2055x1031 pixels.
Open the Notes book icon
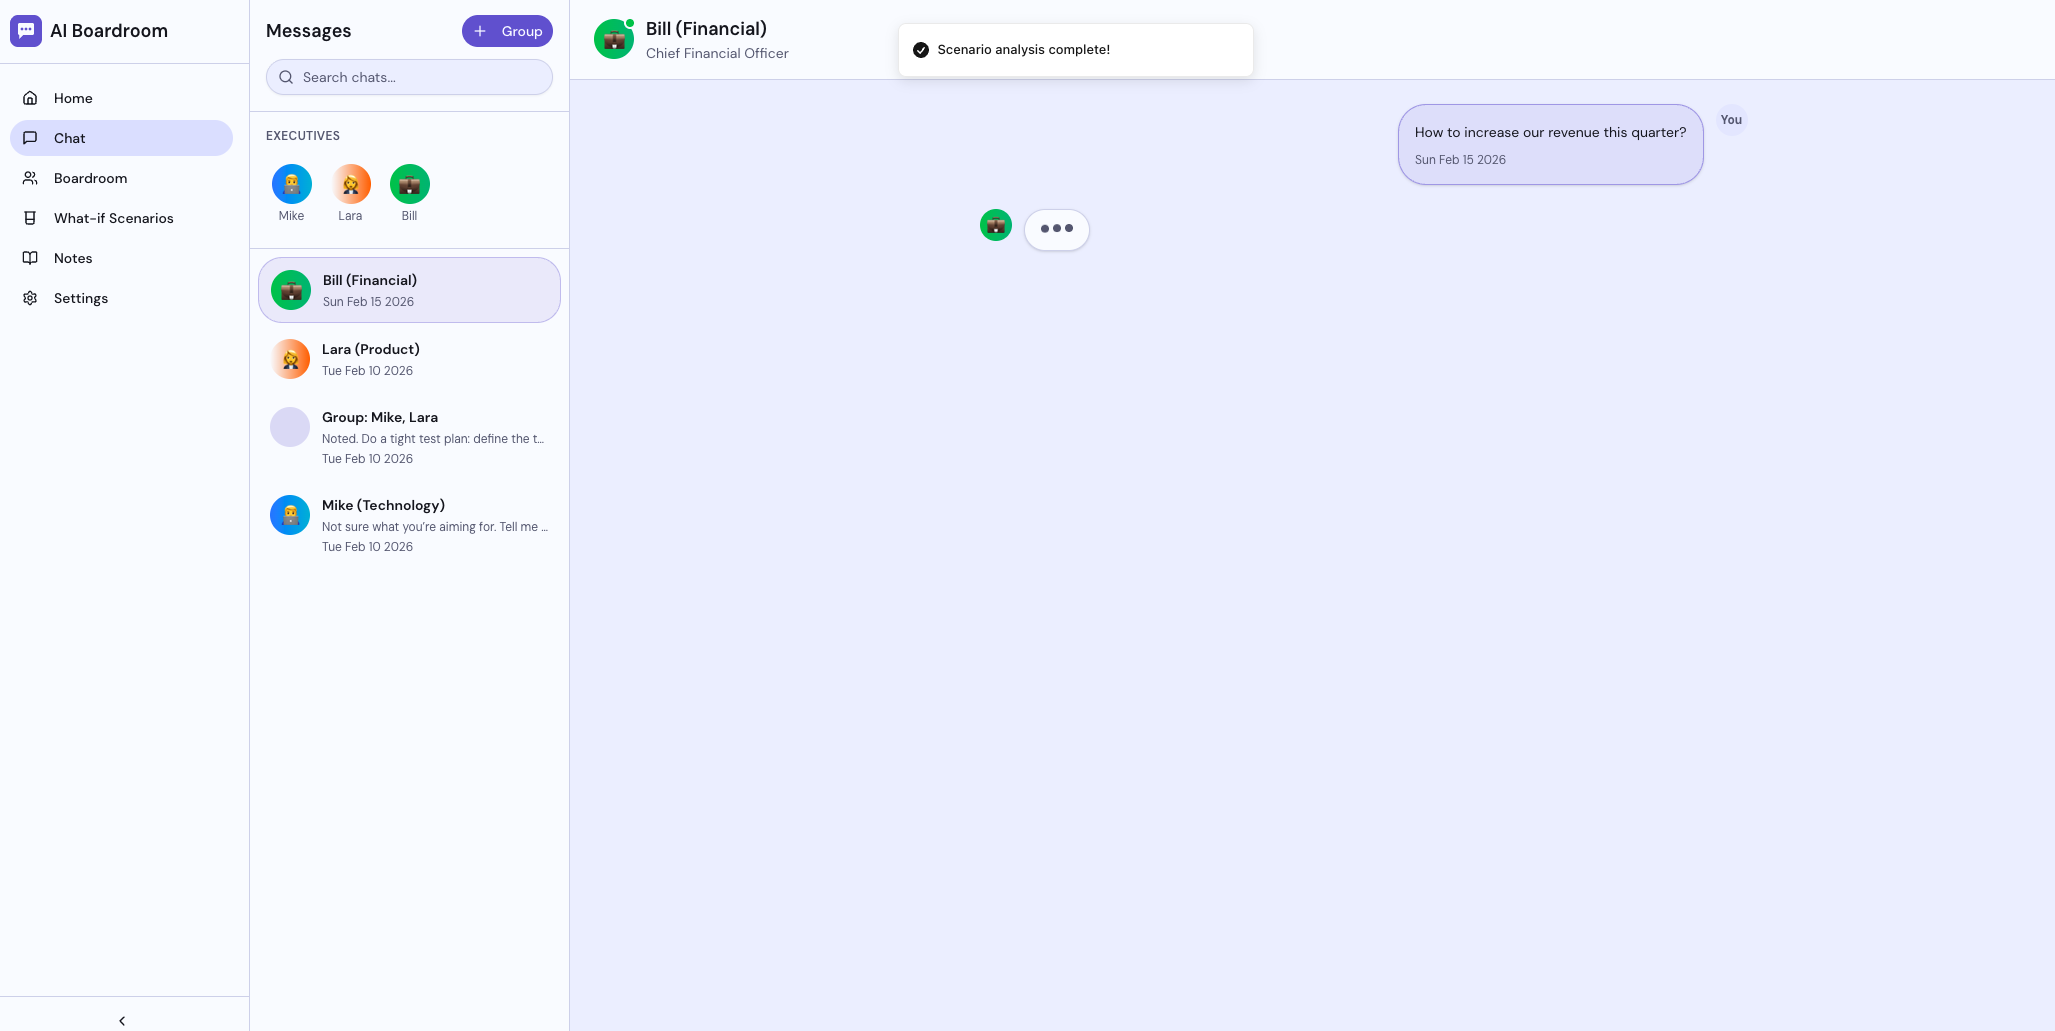[x=30, y=258]
